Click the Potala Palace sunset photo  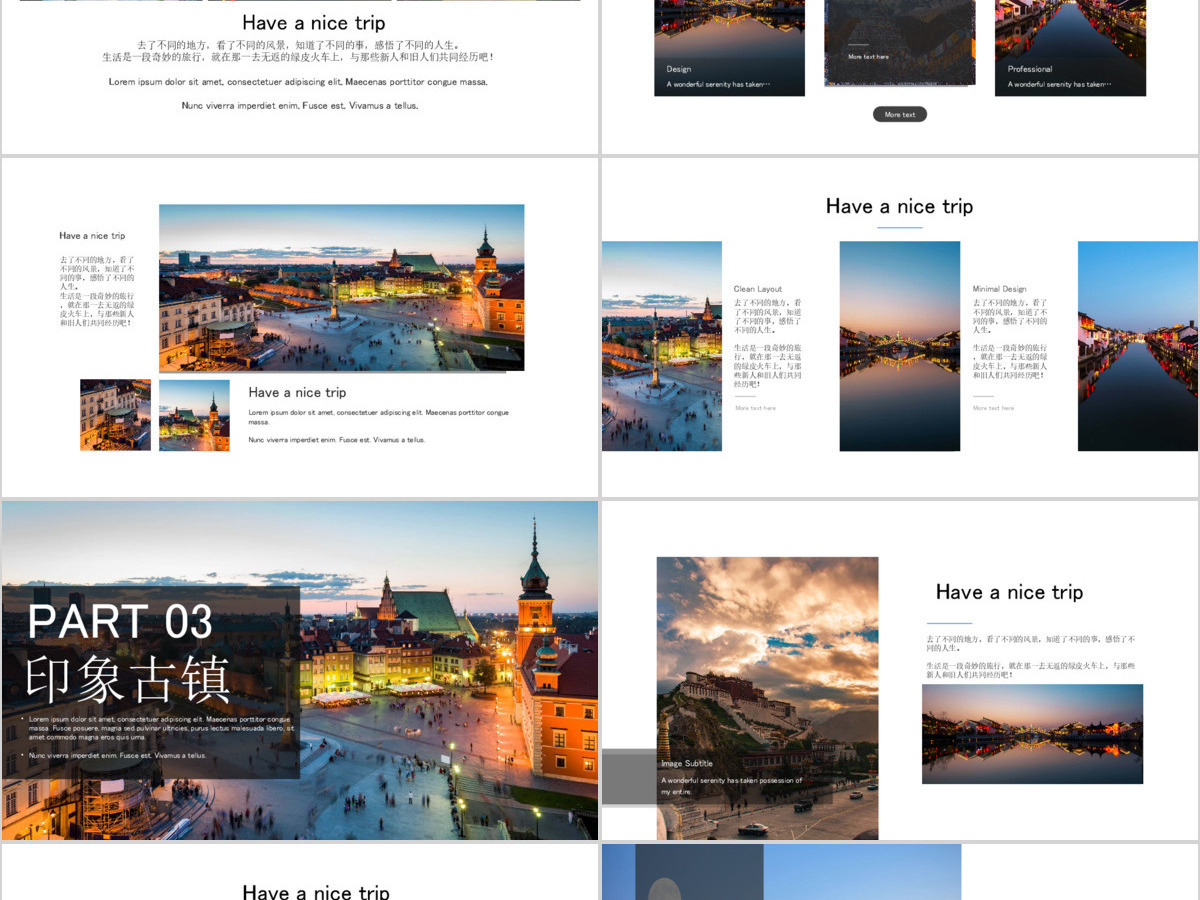[x=767, y=698]
